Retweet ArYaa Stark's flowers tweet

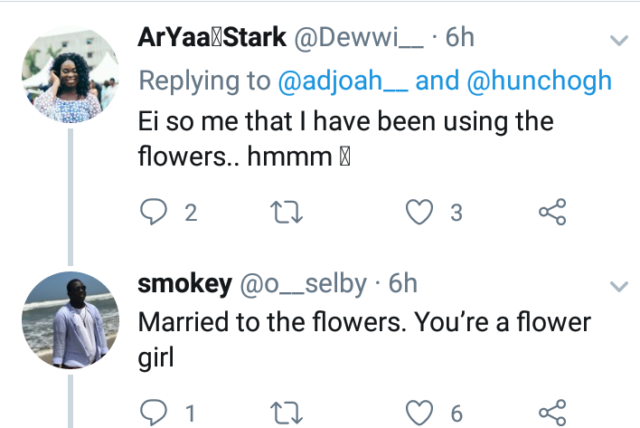(x=286, y=210)
